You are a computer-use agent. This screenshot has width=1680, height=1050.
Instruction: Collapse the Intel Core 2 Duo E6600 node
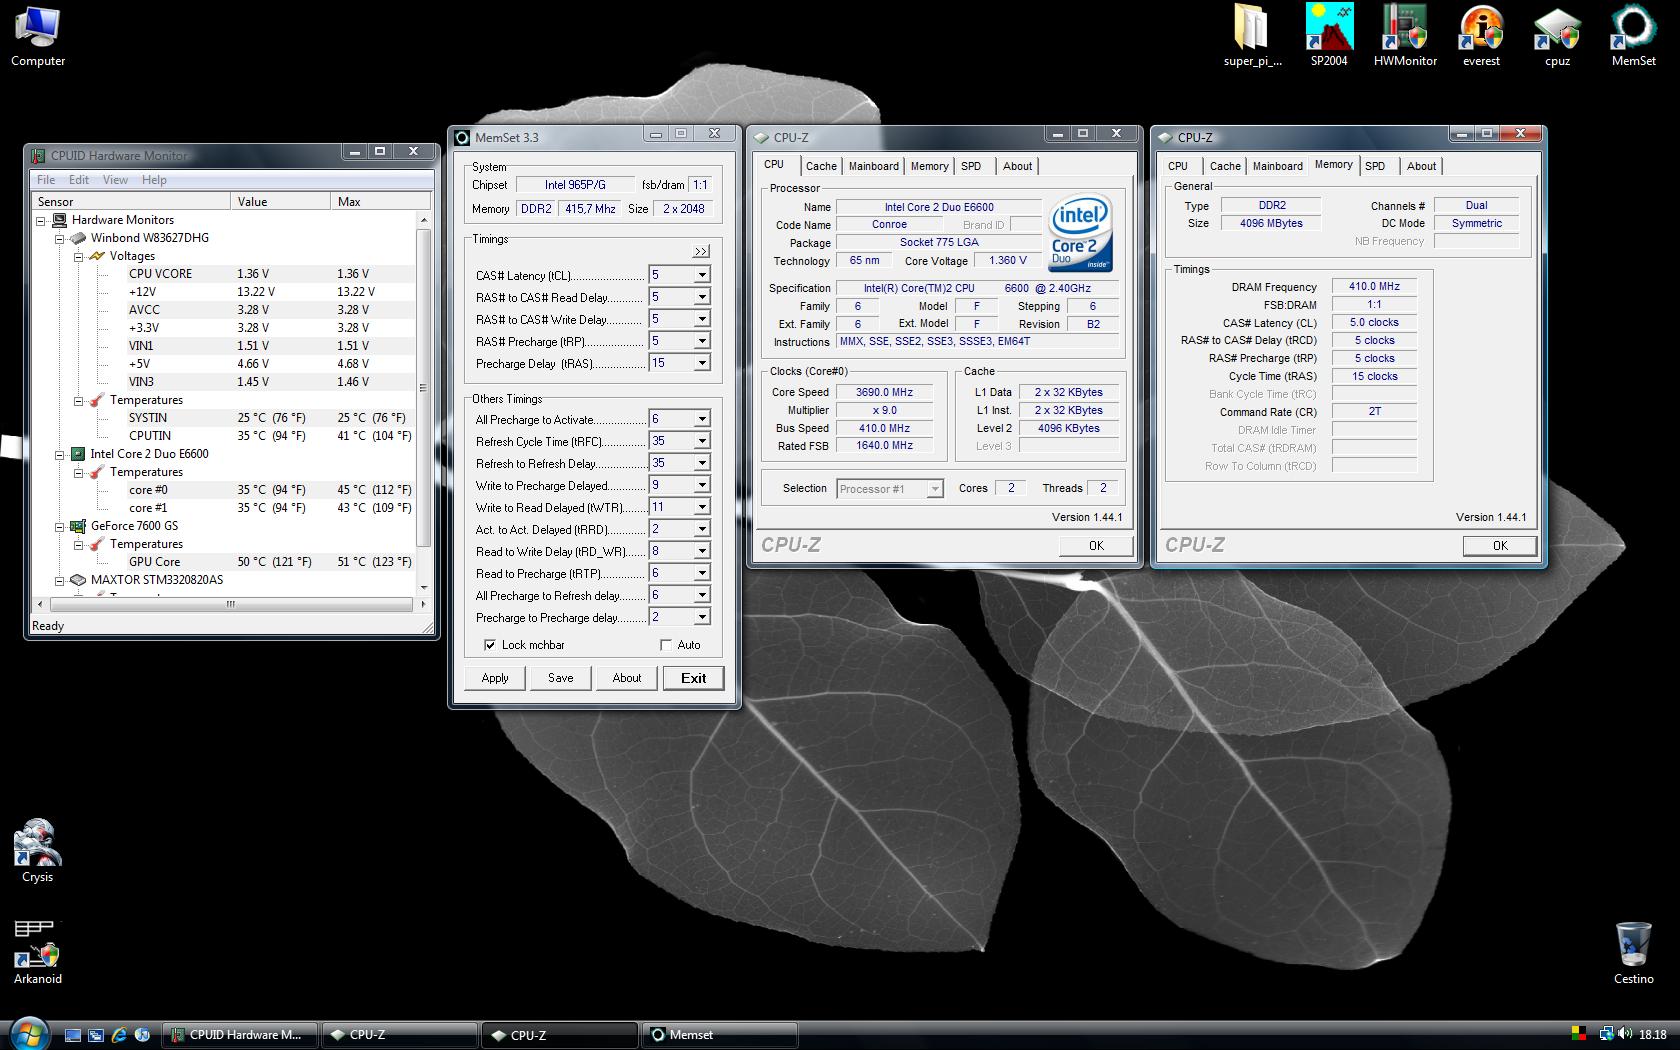[x=60, y=454]
